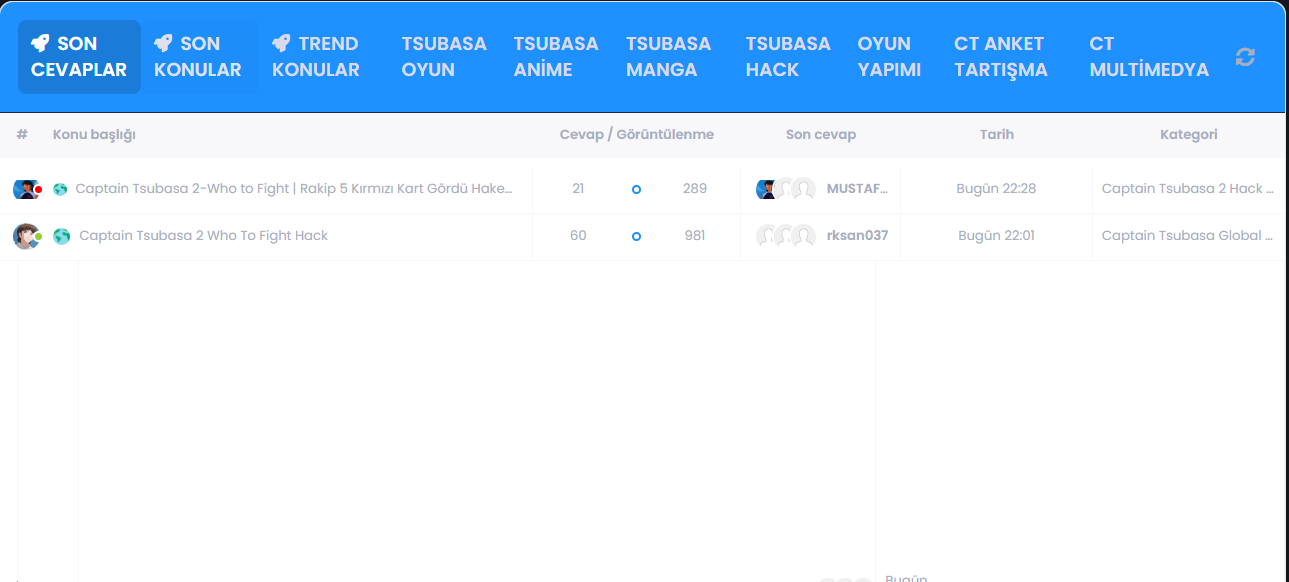Click the reply count 60
This screenshot has width=1289, height=582.
coord(578,235)
